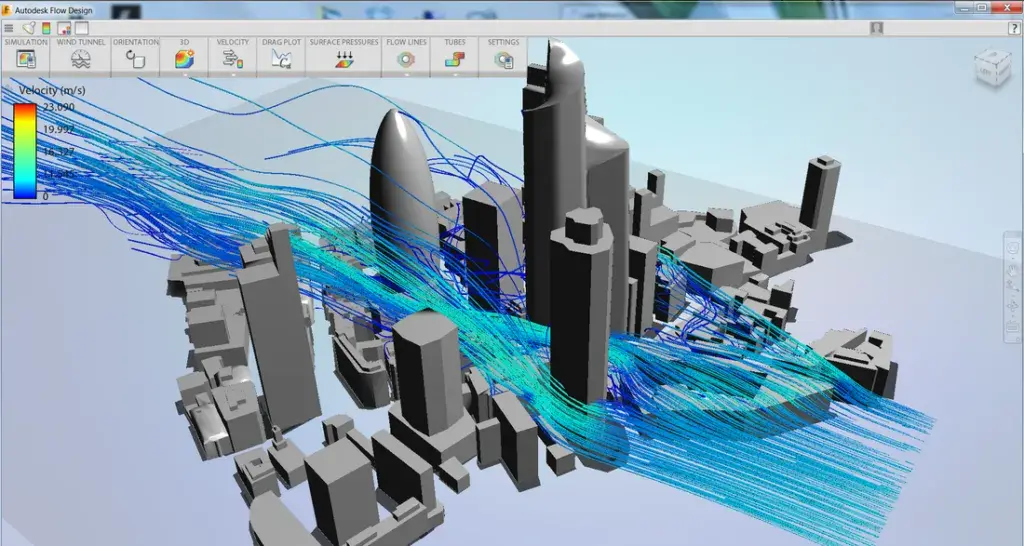Expand the dropdown arrow under Flow Lines
The width and height of the screenshot is (1024, 546).
click(406, 74)
